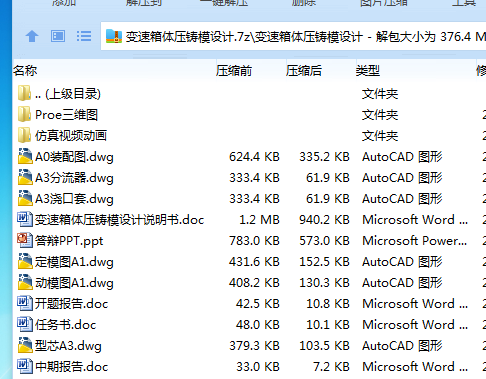Switch to the large icon view button
The width and height of the screenshot is (486, 379).
click(58, 36)
